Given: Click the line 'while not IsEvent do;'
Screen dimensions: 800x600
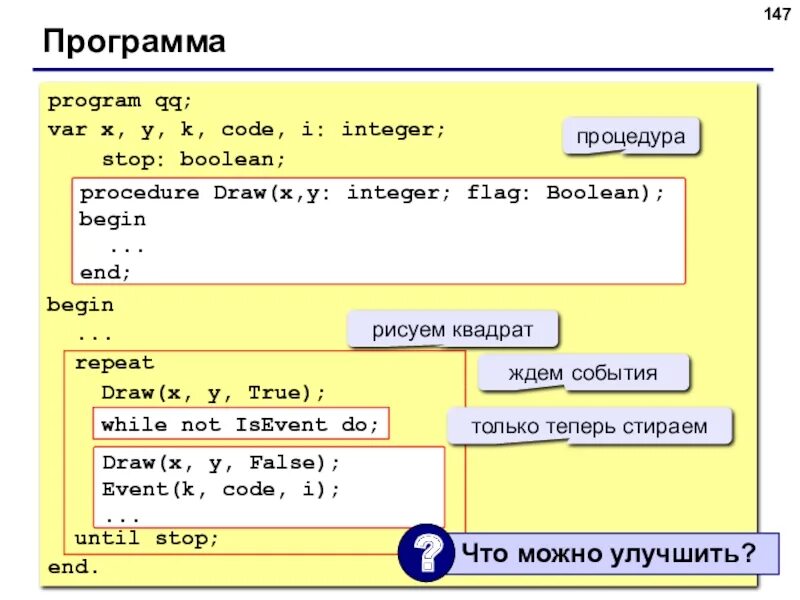Looking at the screenshot, I should (x=240, y=424).
